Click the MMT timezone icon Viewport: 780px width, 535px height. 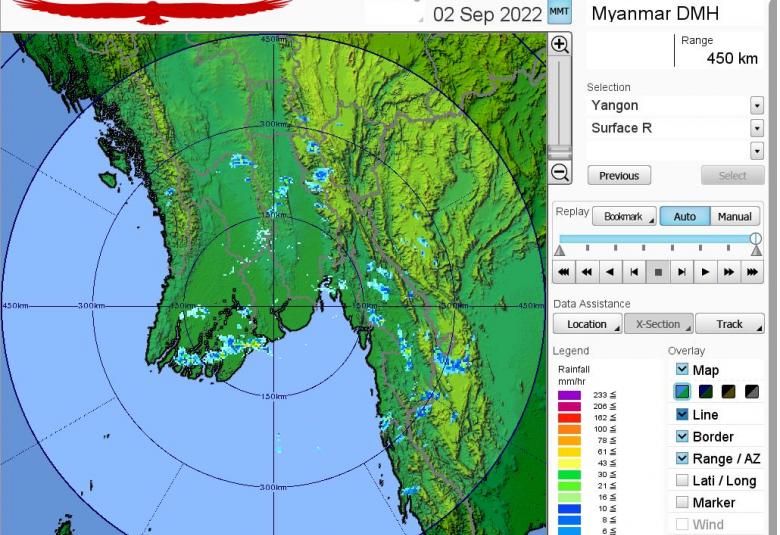click(x=560, y=14)
